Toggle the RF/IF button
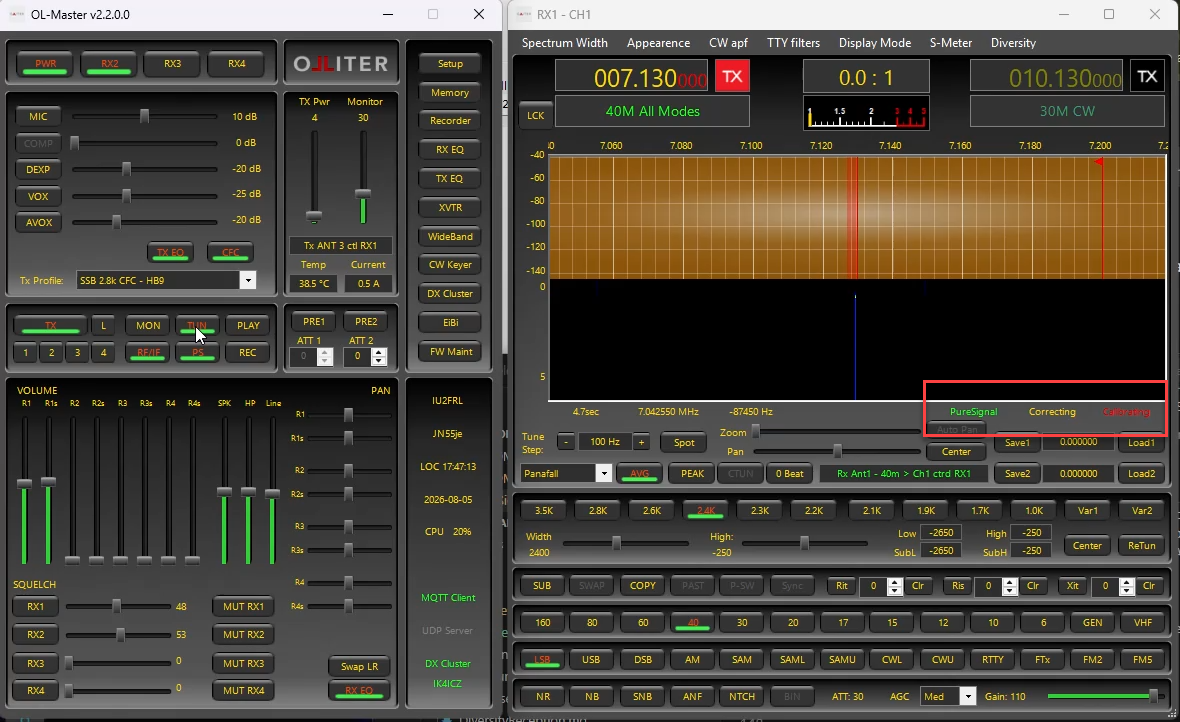This screenshot has height=722, width=1180. coord(148,352)
